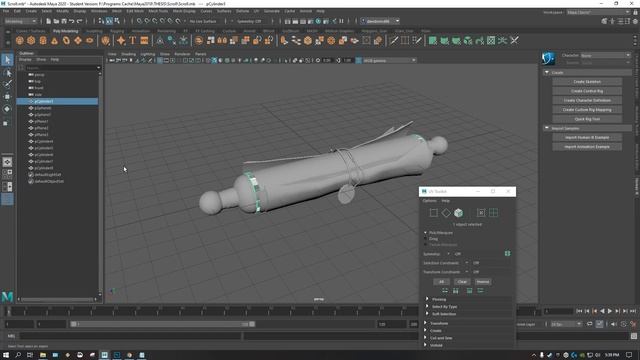Jump to the start of playback range
This screenshot has height=360, width=640.
(x=579, y=311)
